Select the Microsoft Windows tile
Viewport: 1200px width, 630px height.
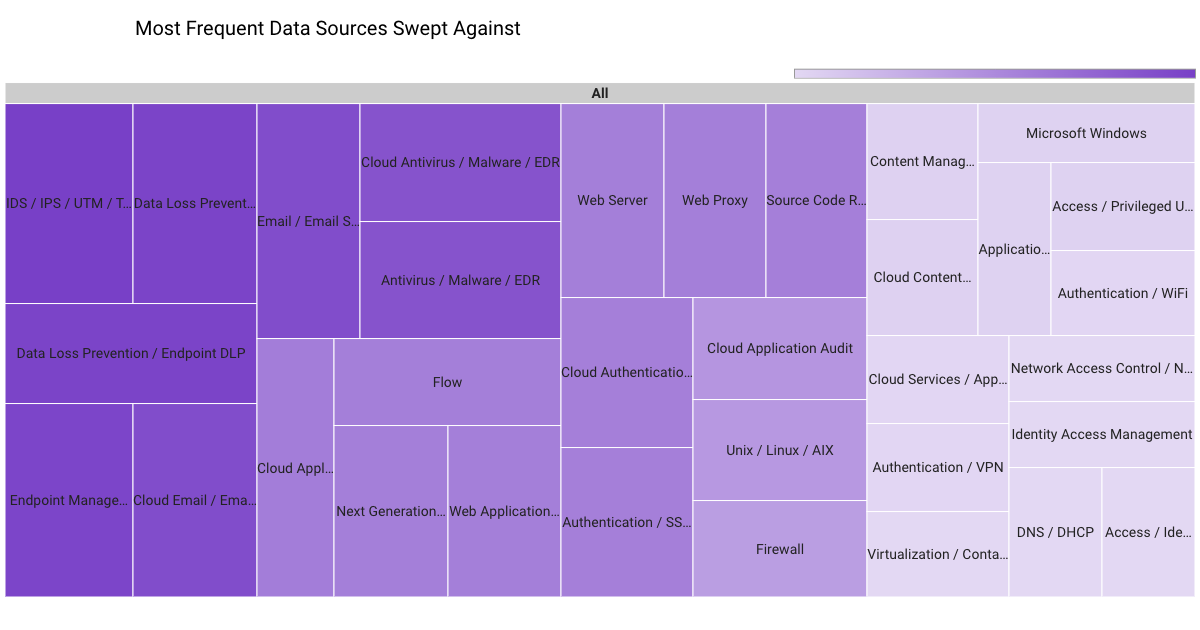pyautogui.click(x=1086, y=133)
